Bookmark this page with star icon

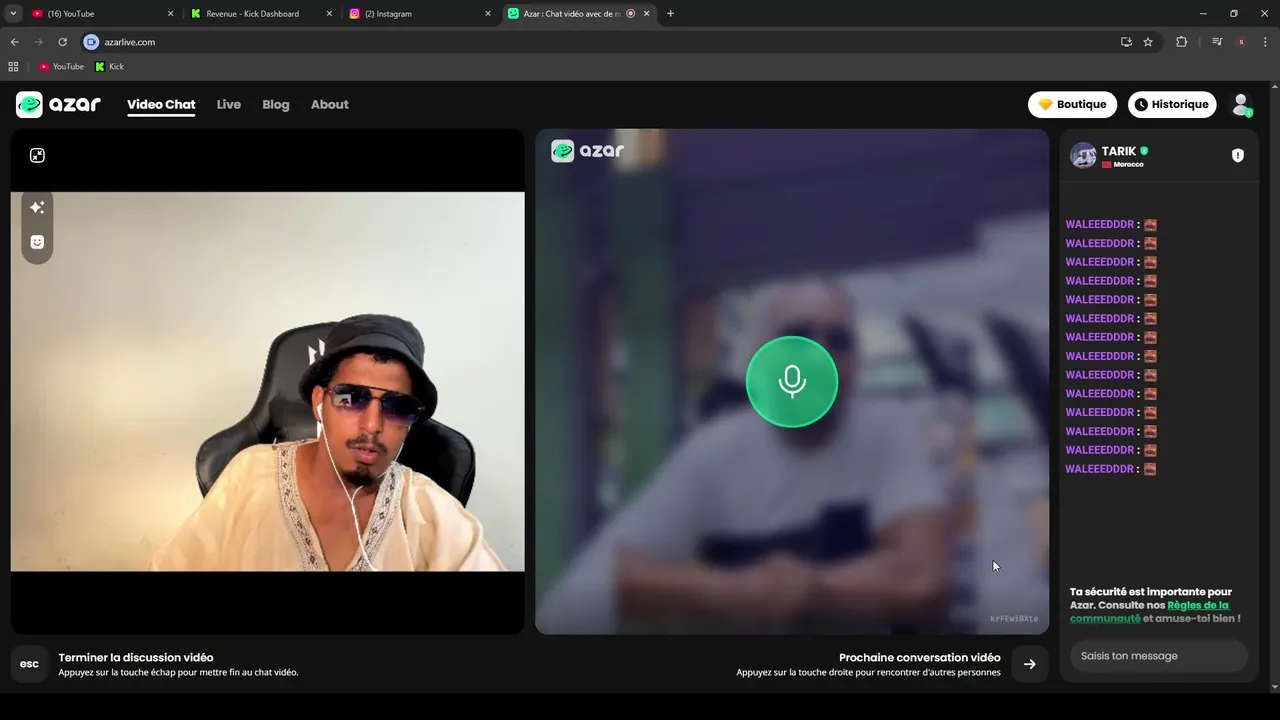pyautogui.click(x=1148, y=42)
